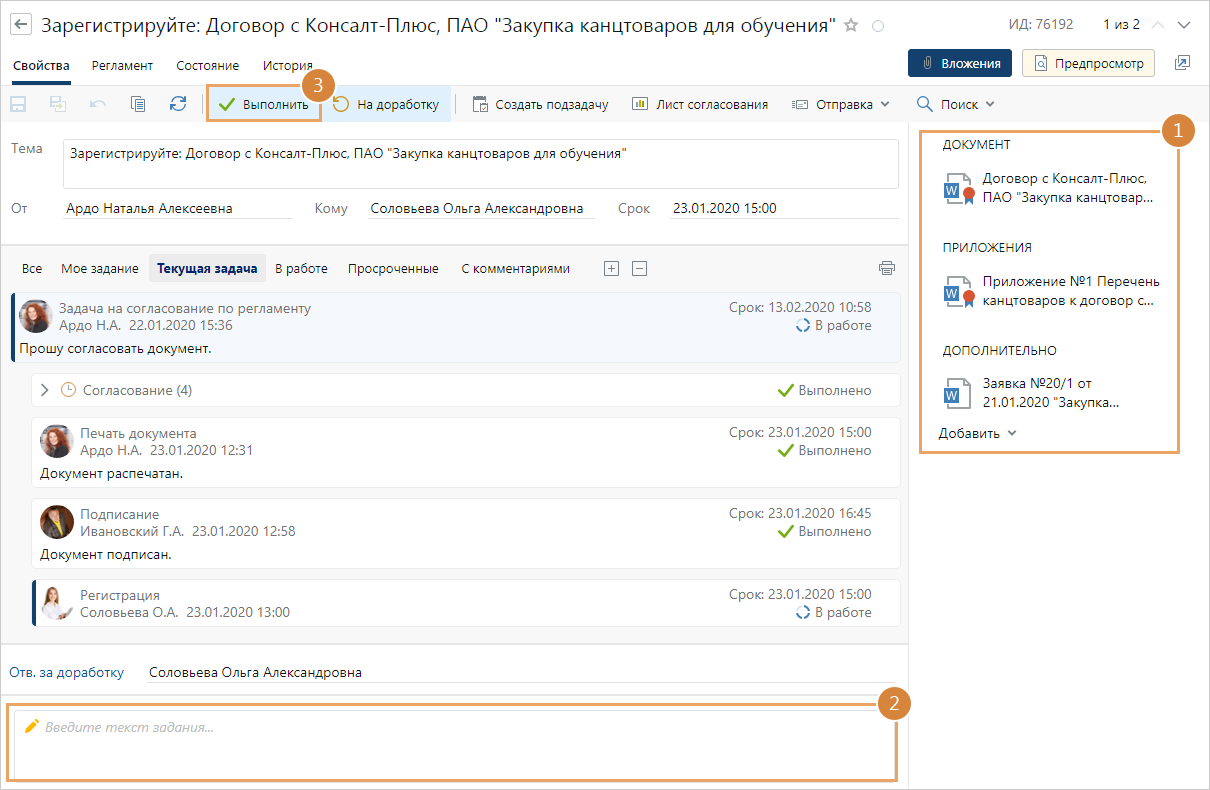Switch to the Регламент tab
This screenshot has width=1210, height=790.
tap(122, 66)
